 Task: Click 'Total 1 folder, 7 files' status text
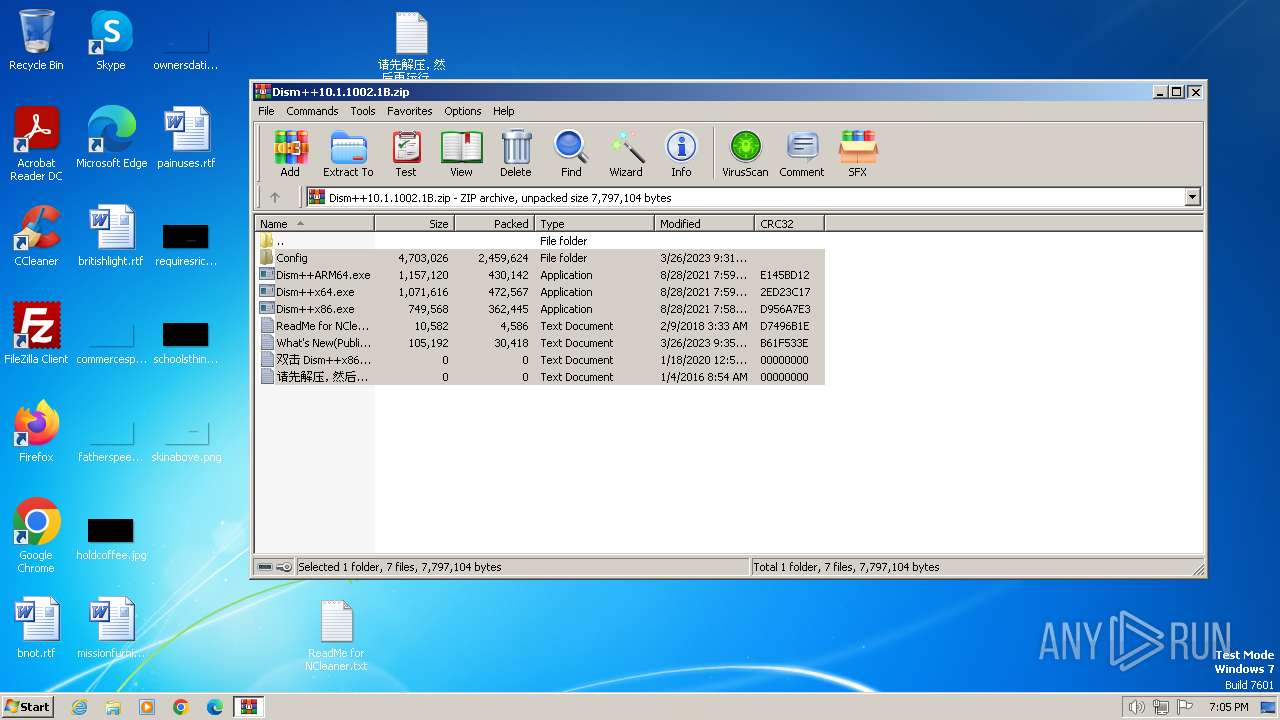846,567
